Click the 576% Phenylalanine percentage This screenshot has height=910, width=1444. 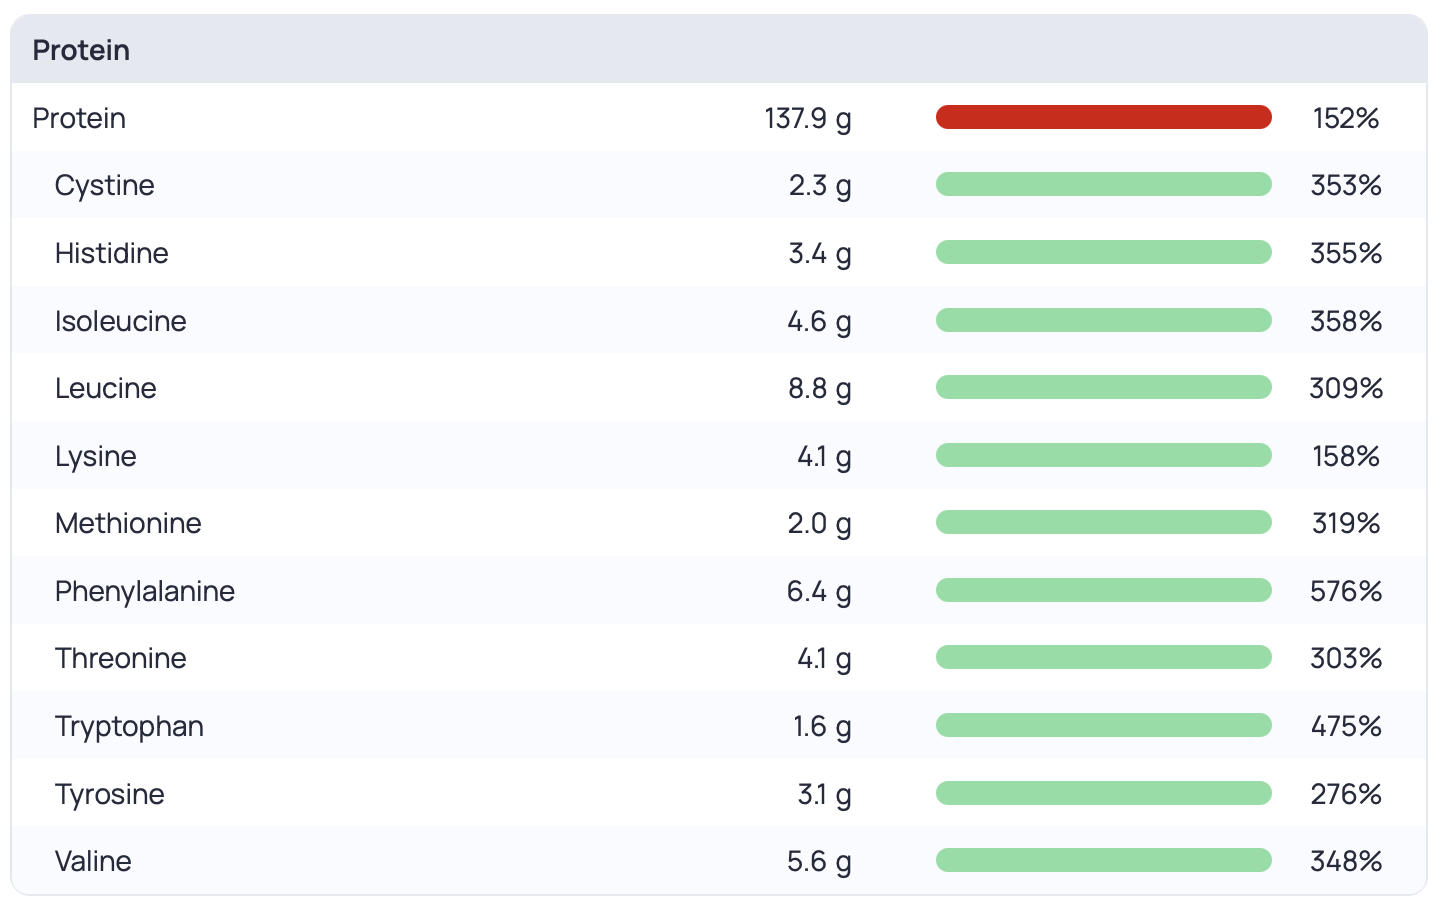(x=1345, y=591)
